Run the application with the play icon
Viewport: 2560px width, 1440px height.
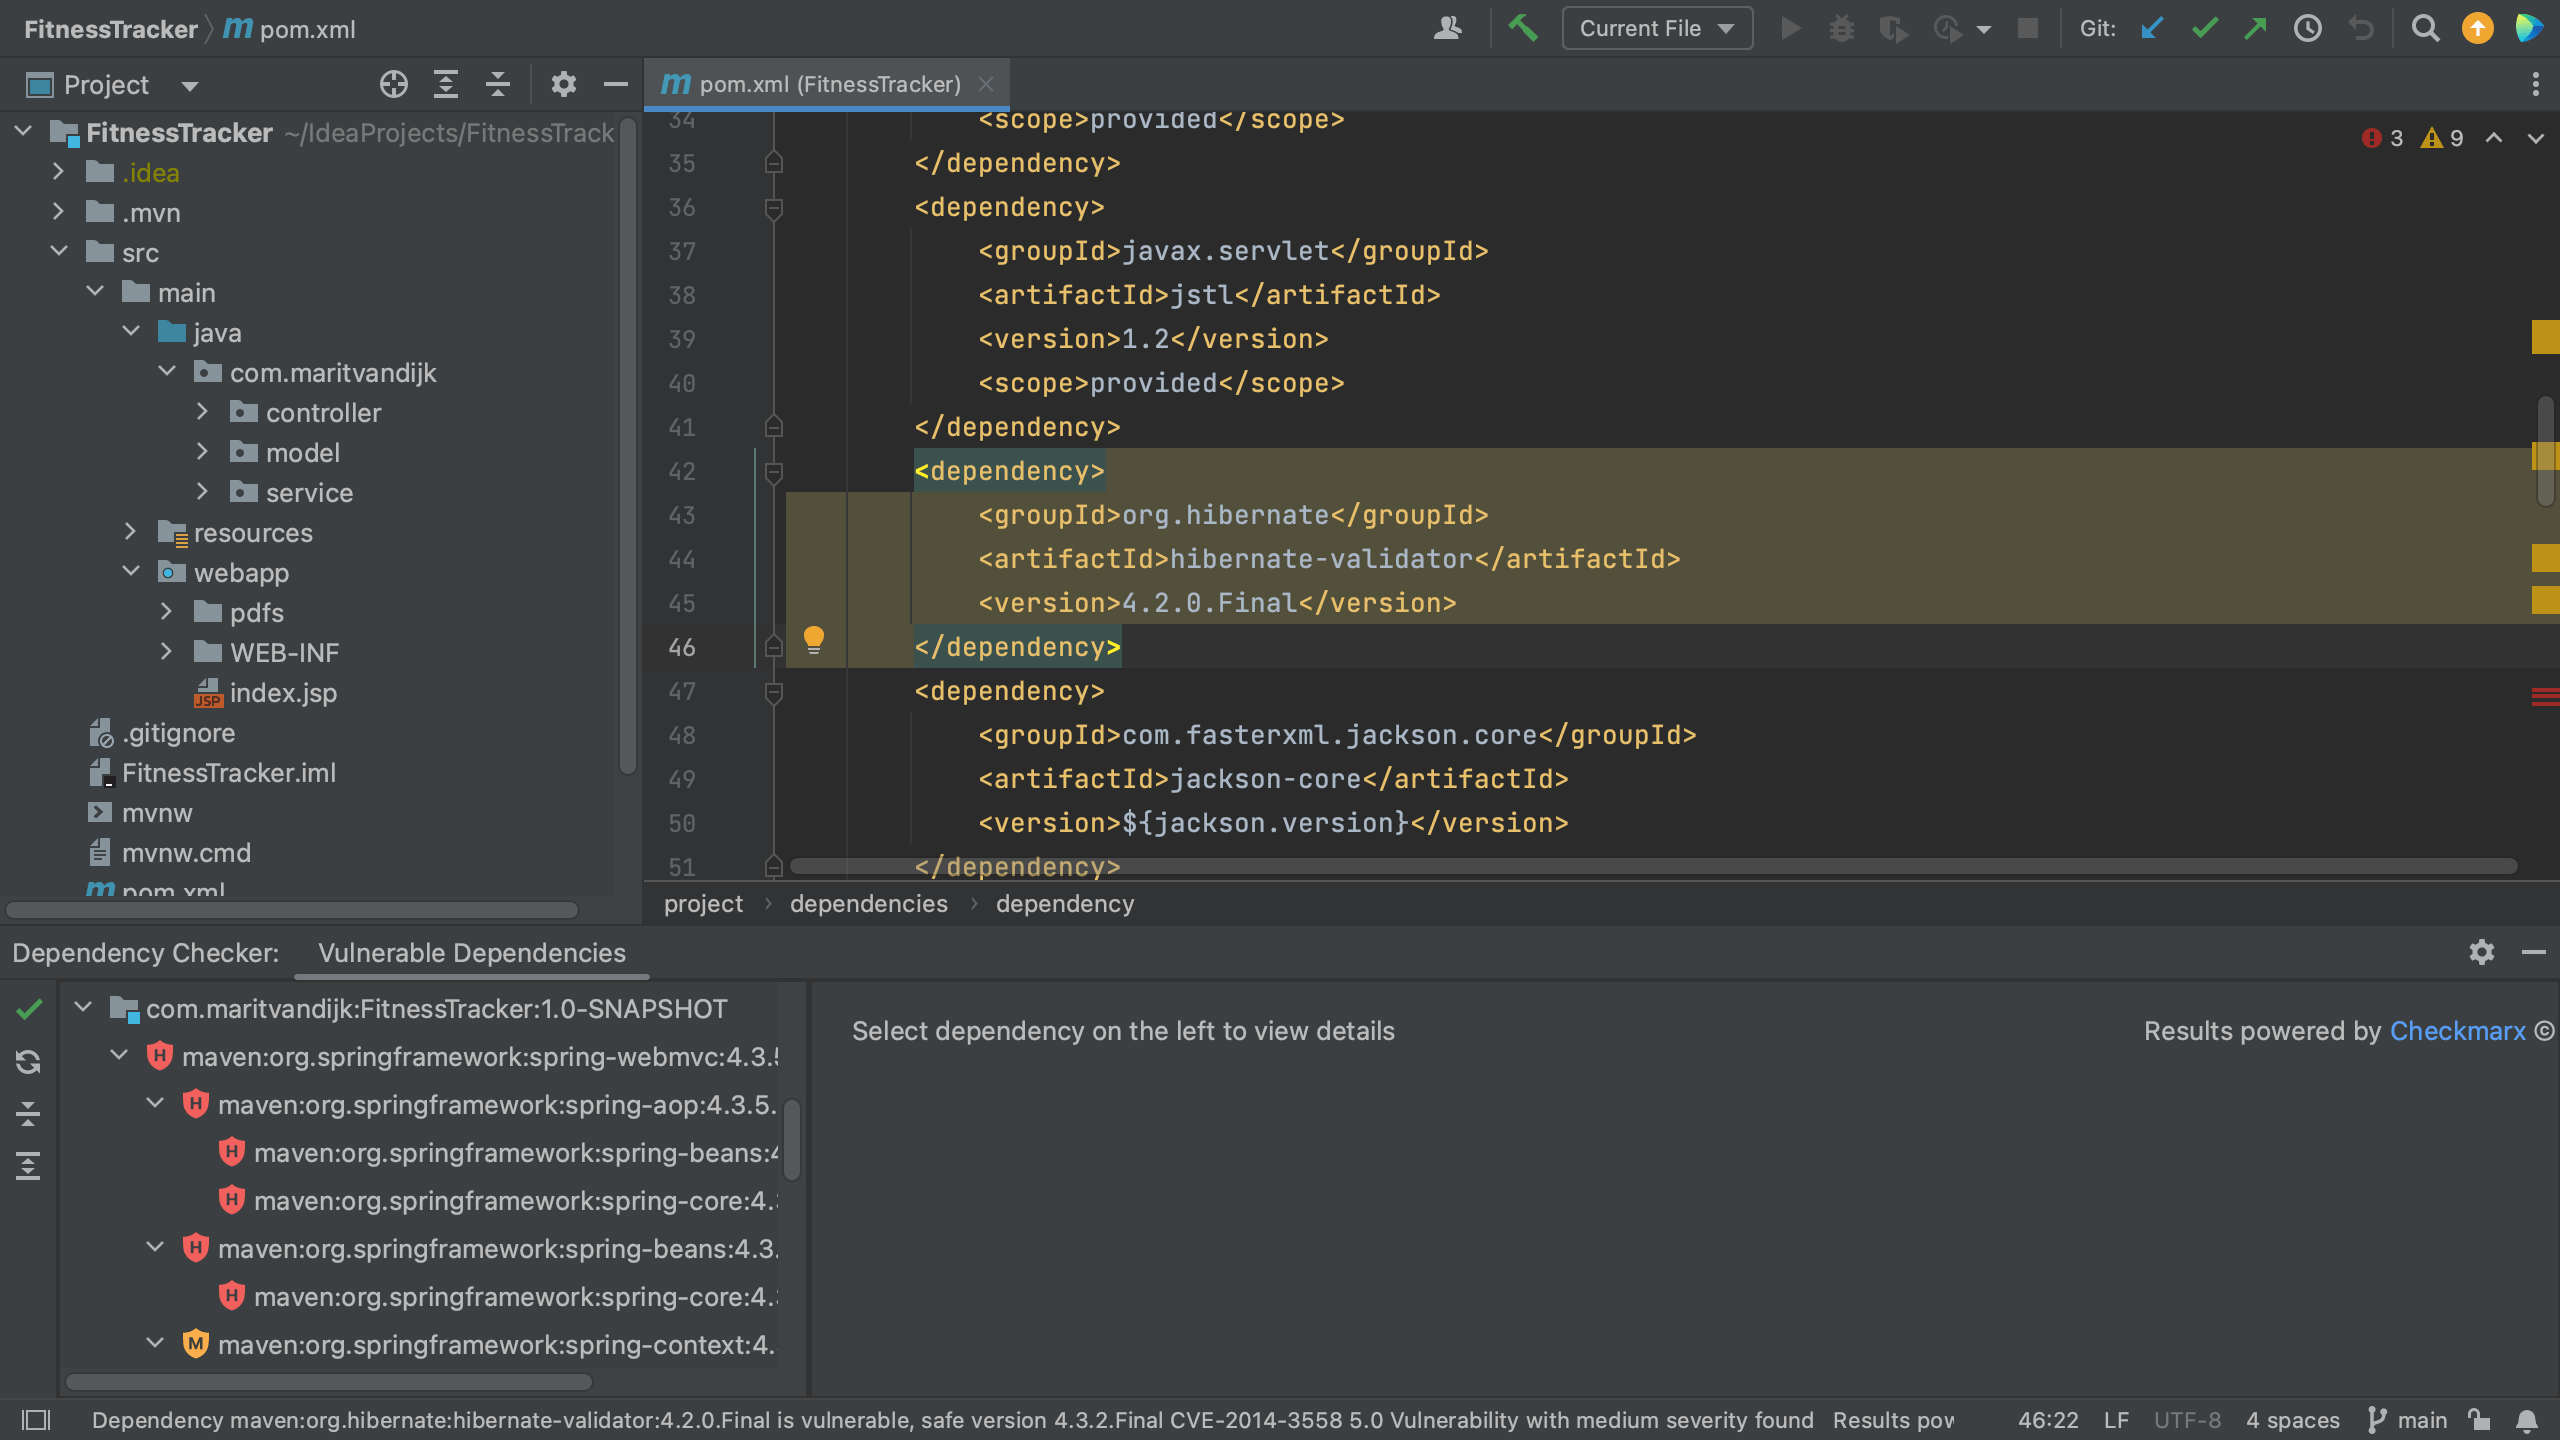1790,28
